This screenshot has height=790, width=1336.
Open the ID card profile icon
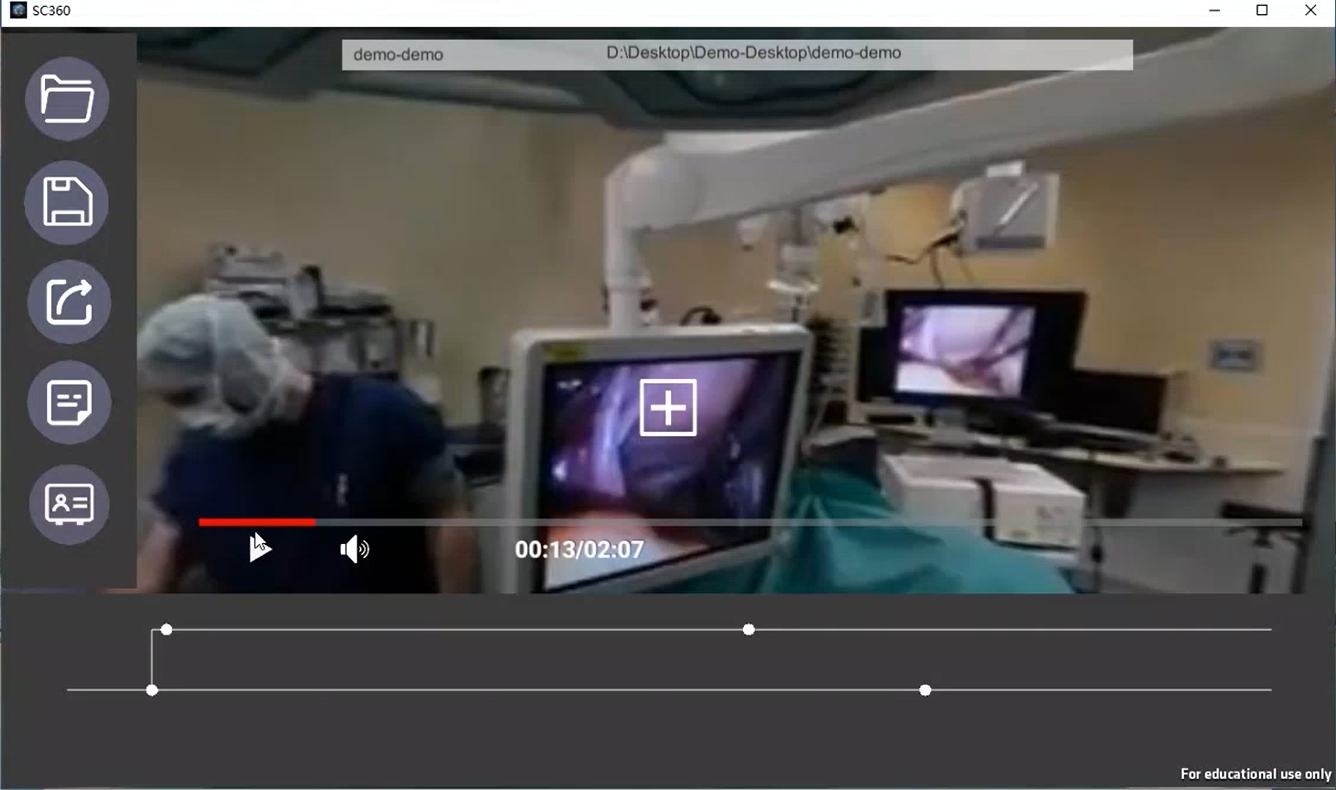[x=69, y=504]
